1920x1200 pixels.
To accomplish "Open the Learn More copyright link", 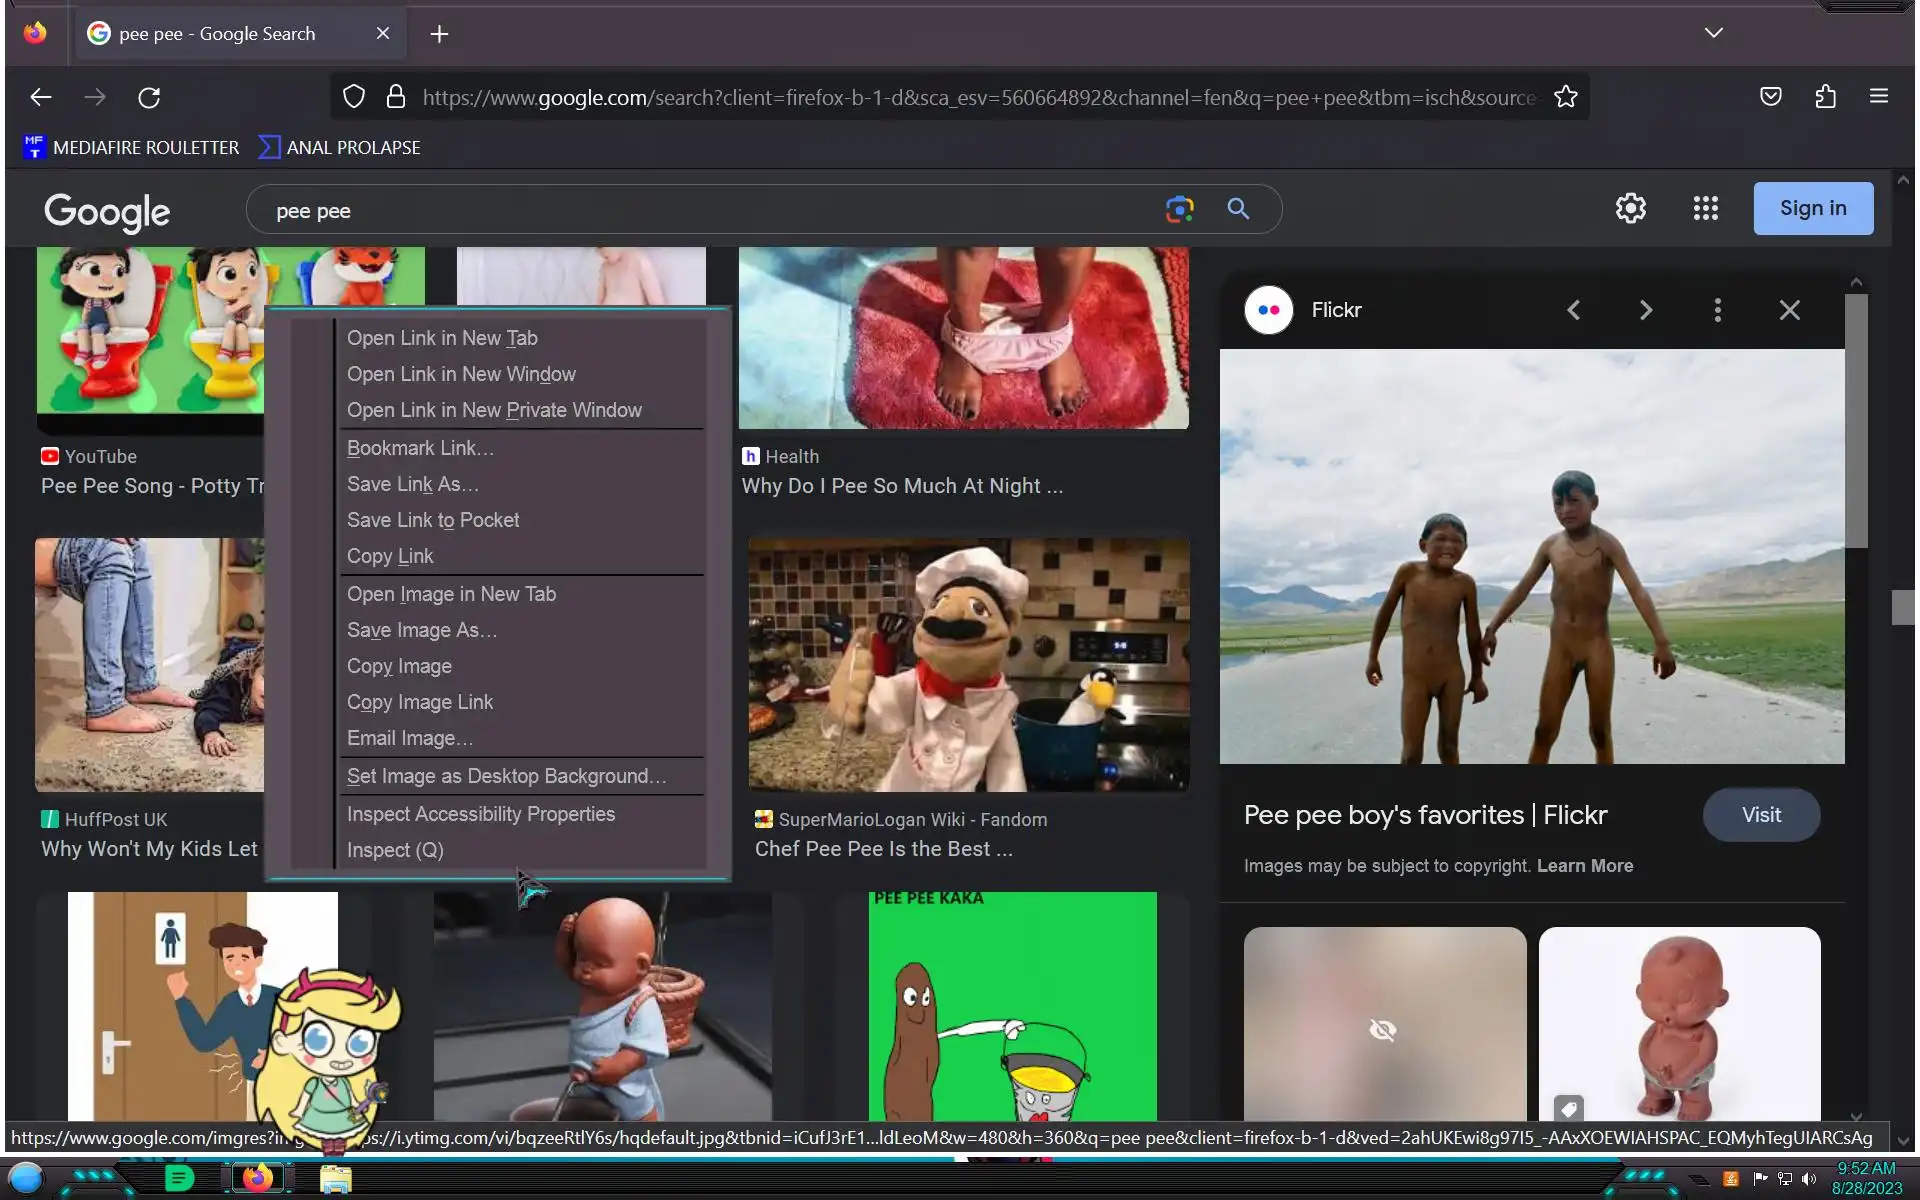I will (x=1584, y=866).
